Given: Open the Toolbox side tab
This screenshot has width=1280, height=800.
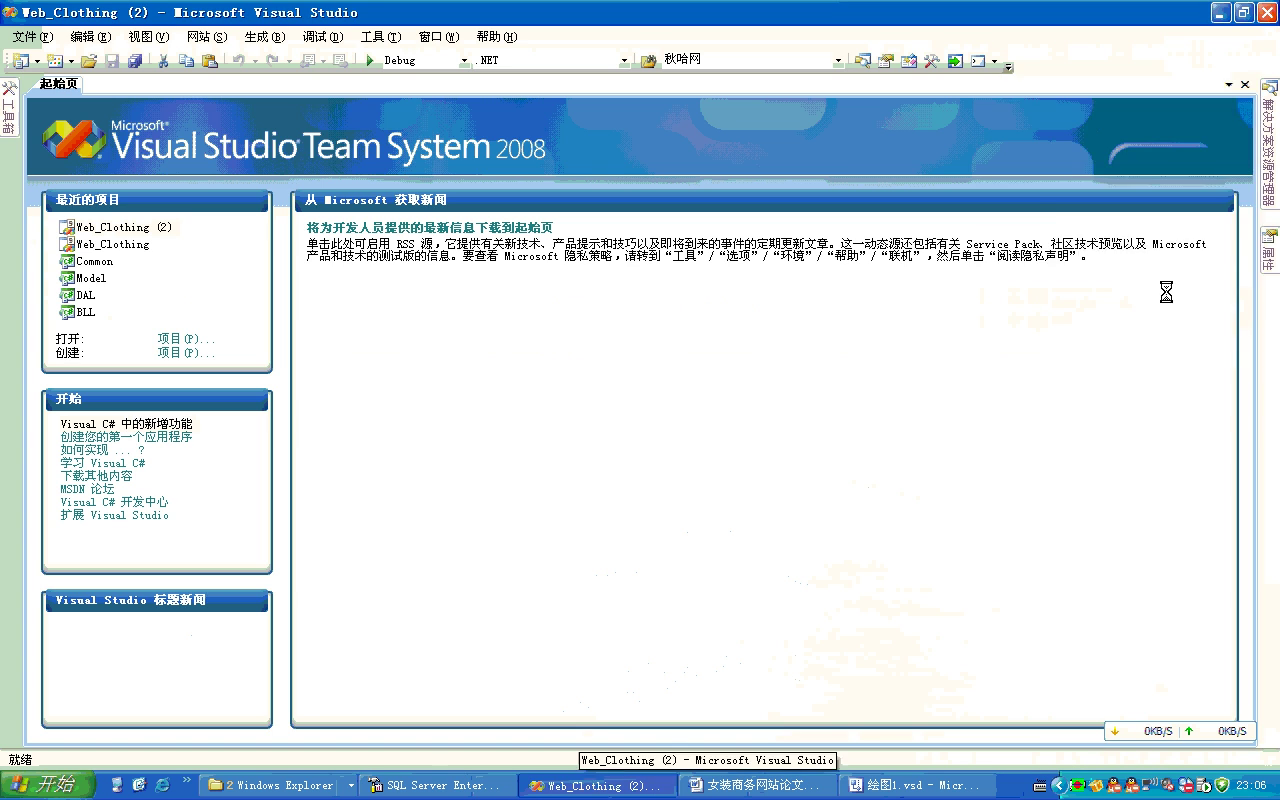Looking at the screenshot, I should (9, 108).
